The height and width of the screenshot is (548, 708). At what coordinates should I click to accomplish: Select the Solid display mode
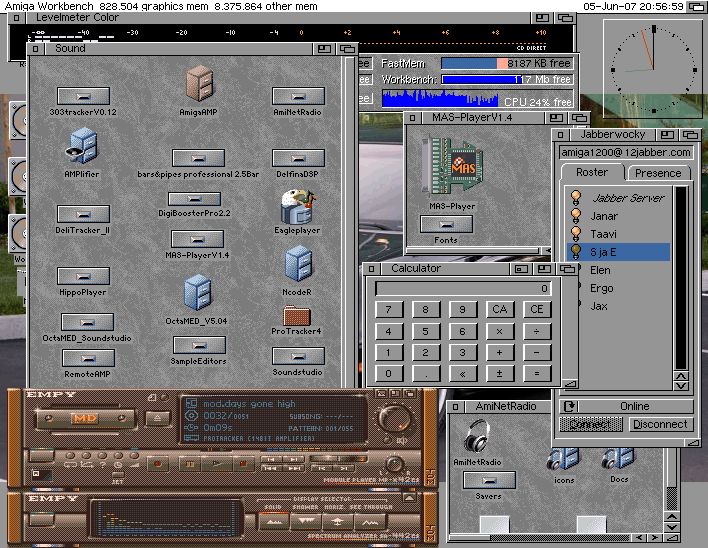pos(274,522)
